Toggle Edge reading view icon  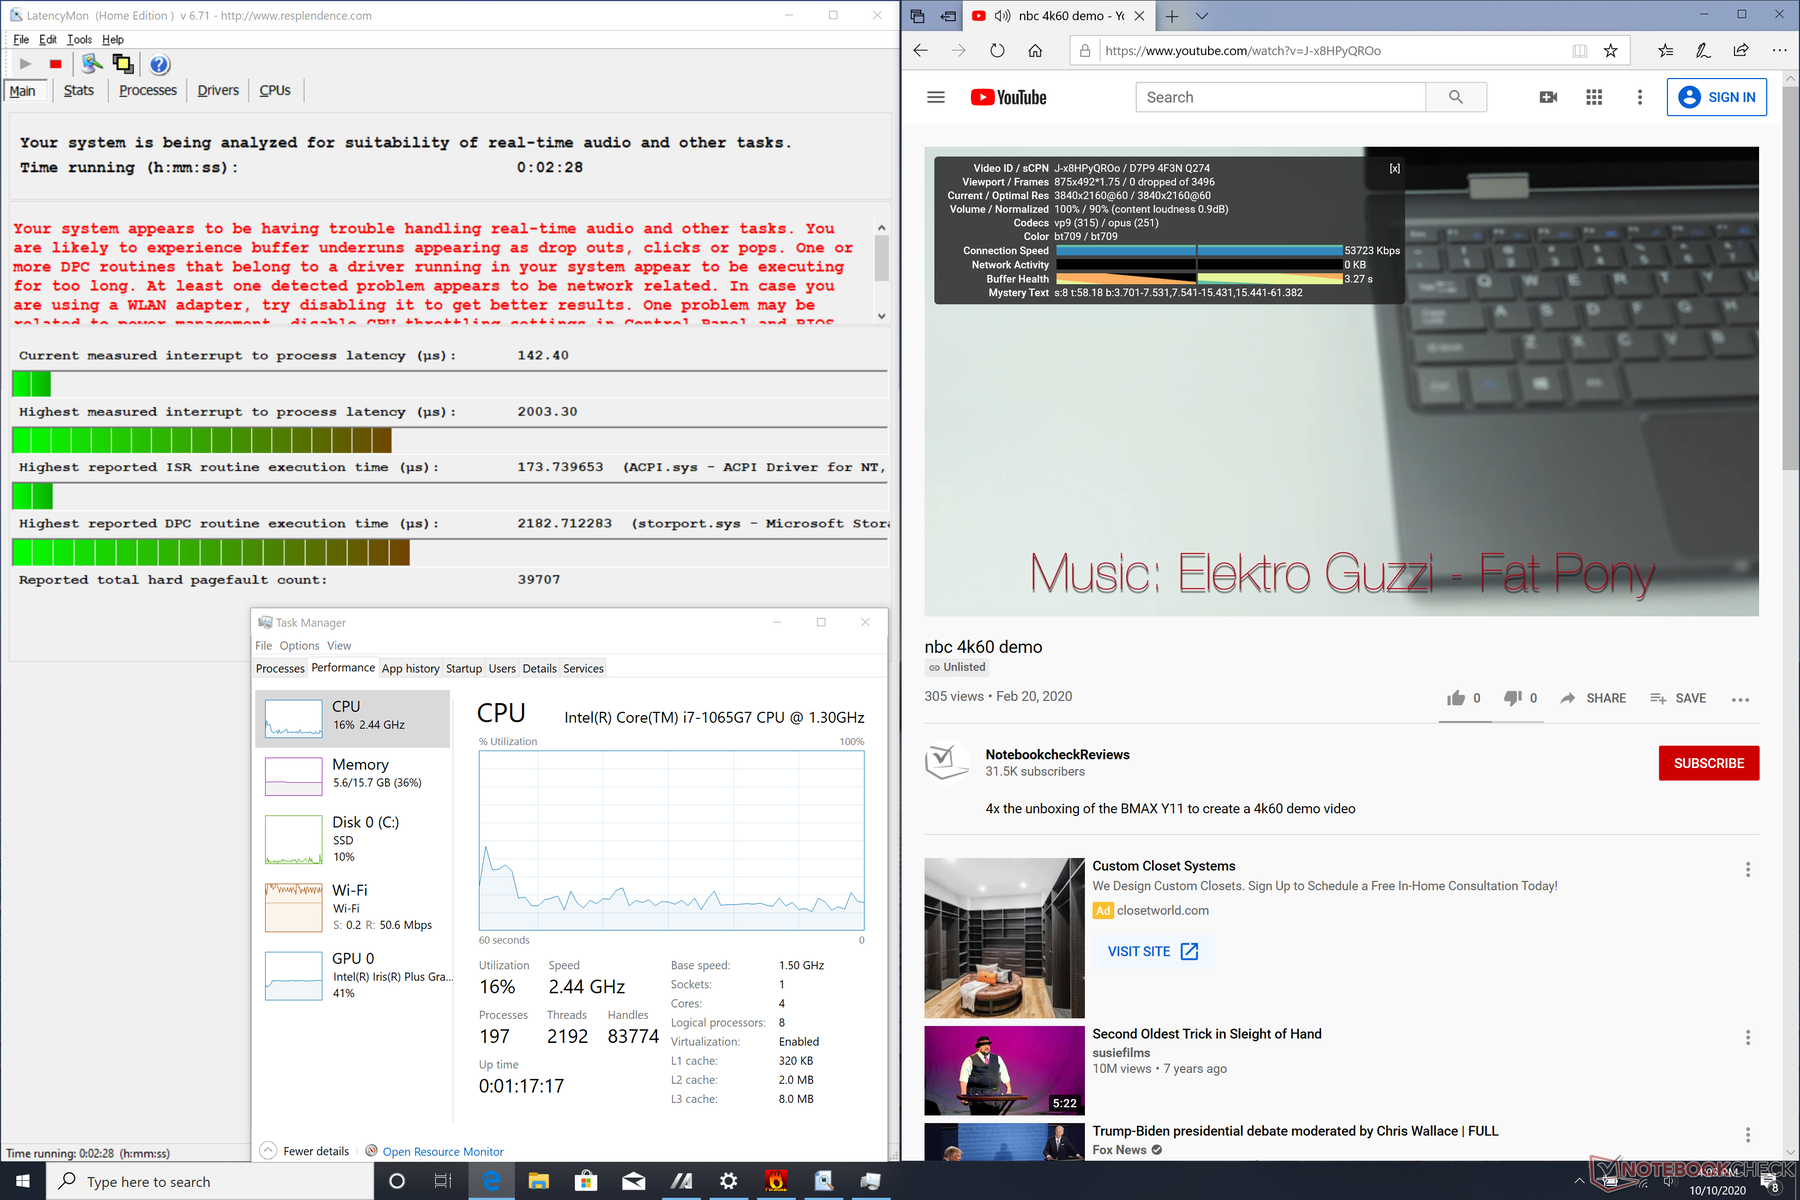pyautogui.click(x=1580, y=51)
